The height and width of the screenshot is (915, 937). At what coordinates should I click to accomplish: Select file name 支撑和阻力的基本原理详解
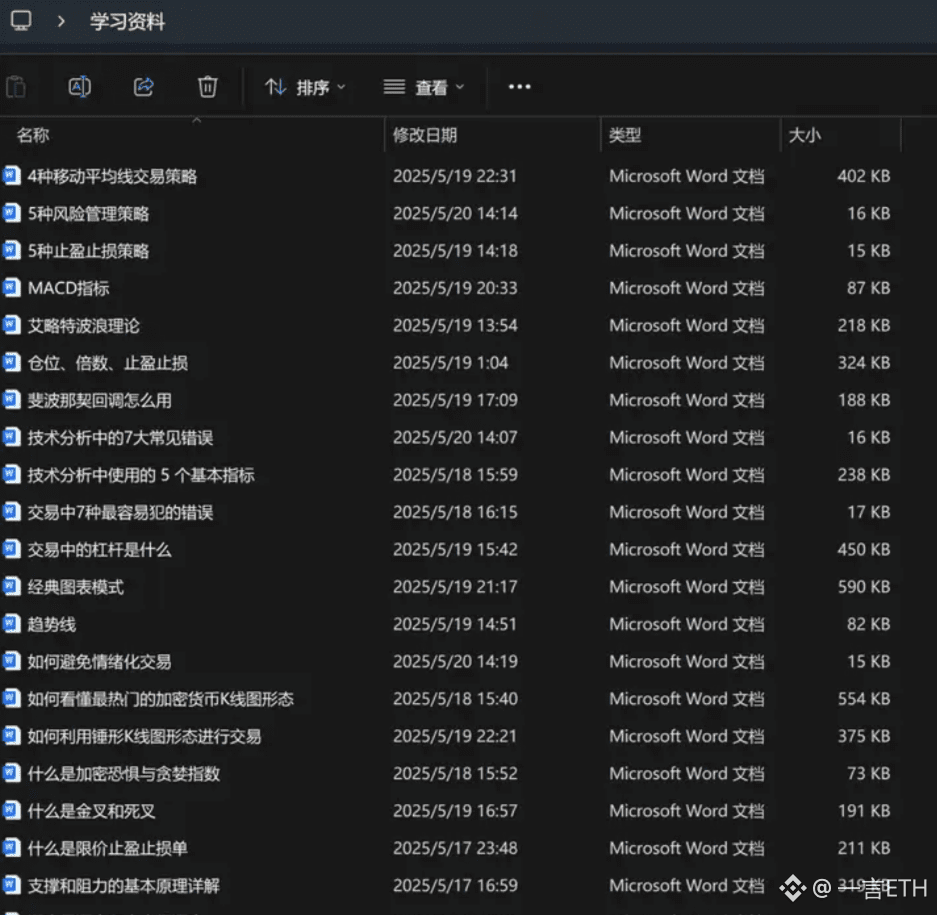point(124,886)
